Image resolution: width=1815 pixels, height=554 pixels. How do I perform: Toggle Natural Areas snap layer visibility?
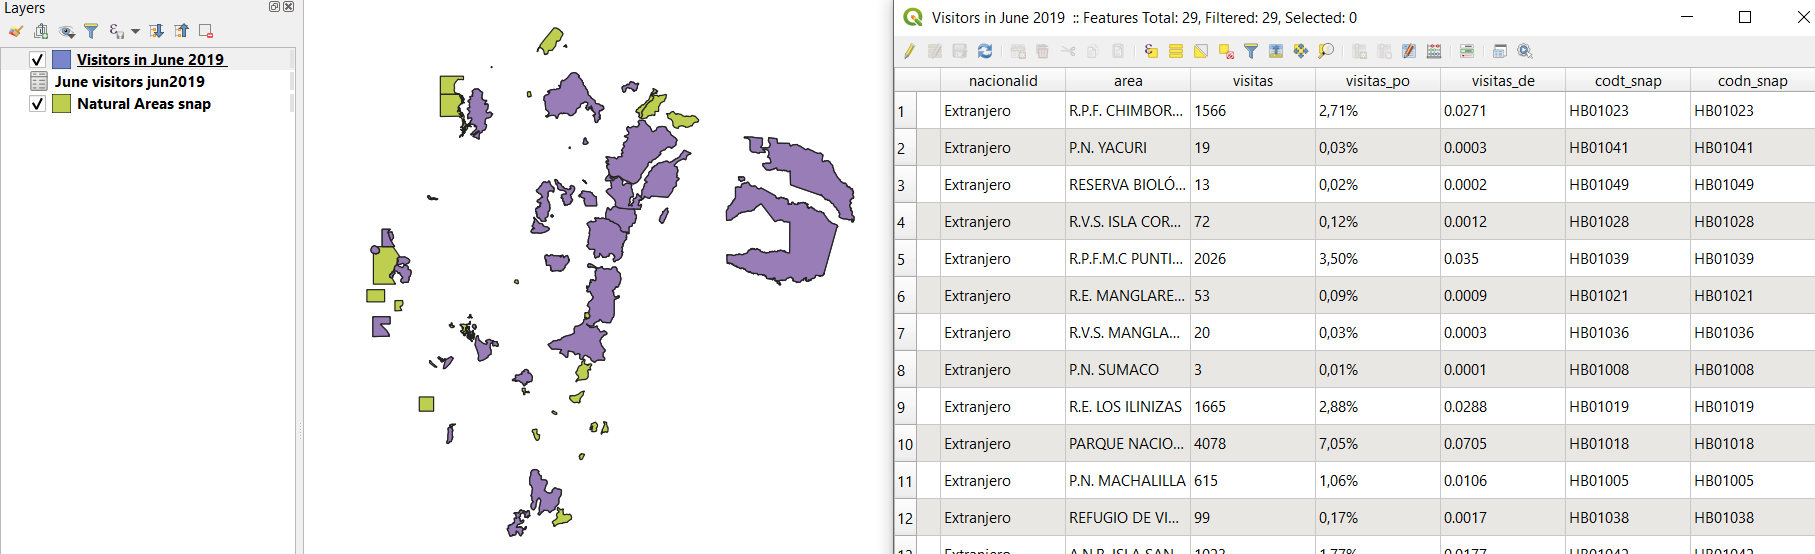click(x=37, y=103)
